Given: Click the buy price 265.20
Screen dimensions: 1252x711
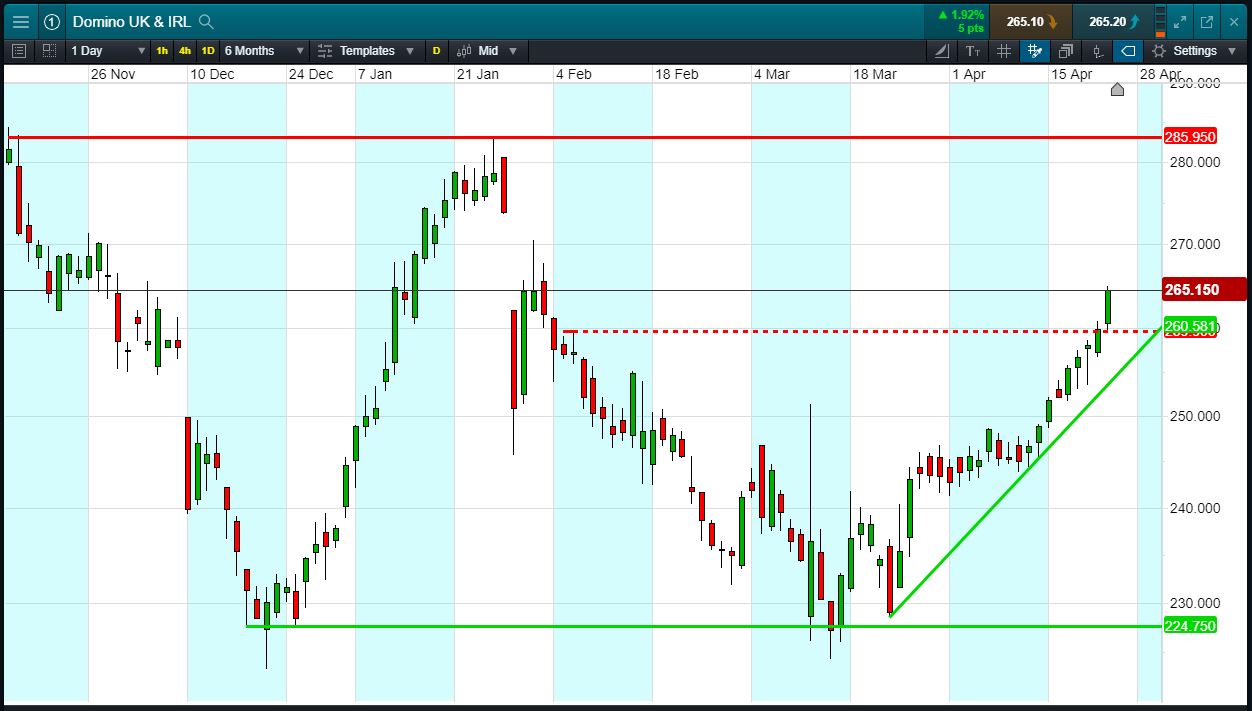Looking at the screenshot, I should (1113, 21).
